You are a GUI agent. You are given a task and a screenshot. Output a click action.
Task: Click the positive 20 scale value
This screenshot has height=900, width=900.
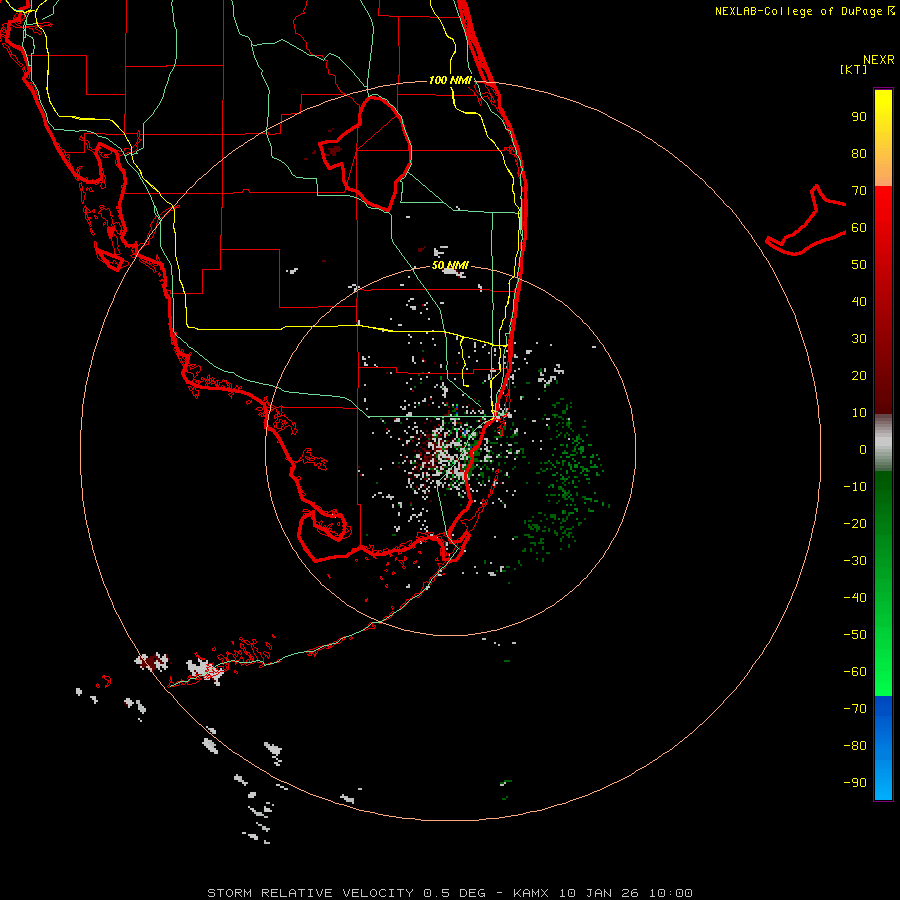point(859,375)
